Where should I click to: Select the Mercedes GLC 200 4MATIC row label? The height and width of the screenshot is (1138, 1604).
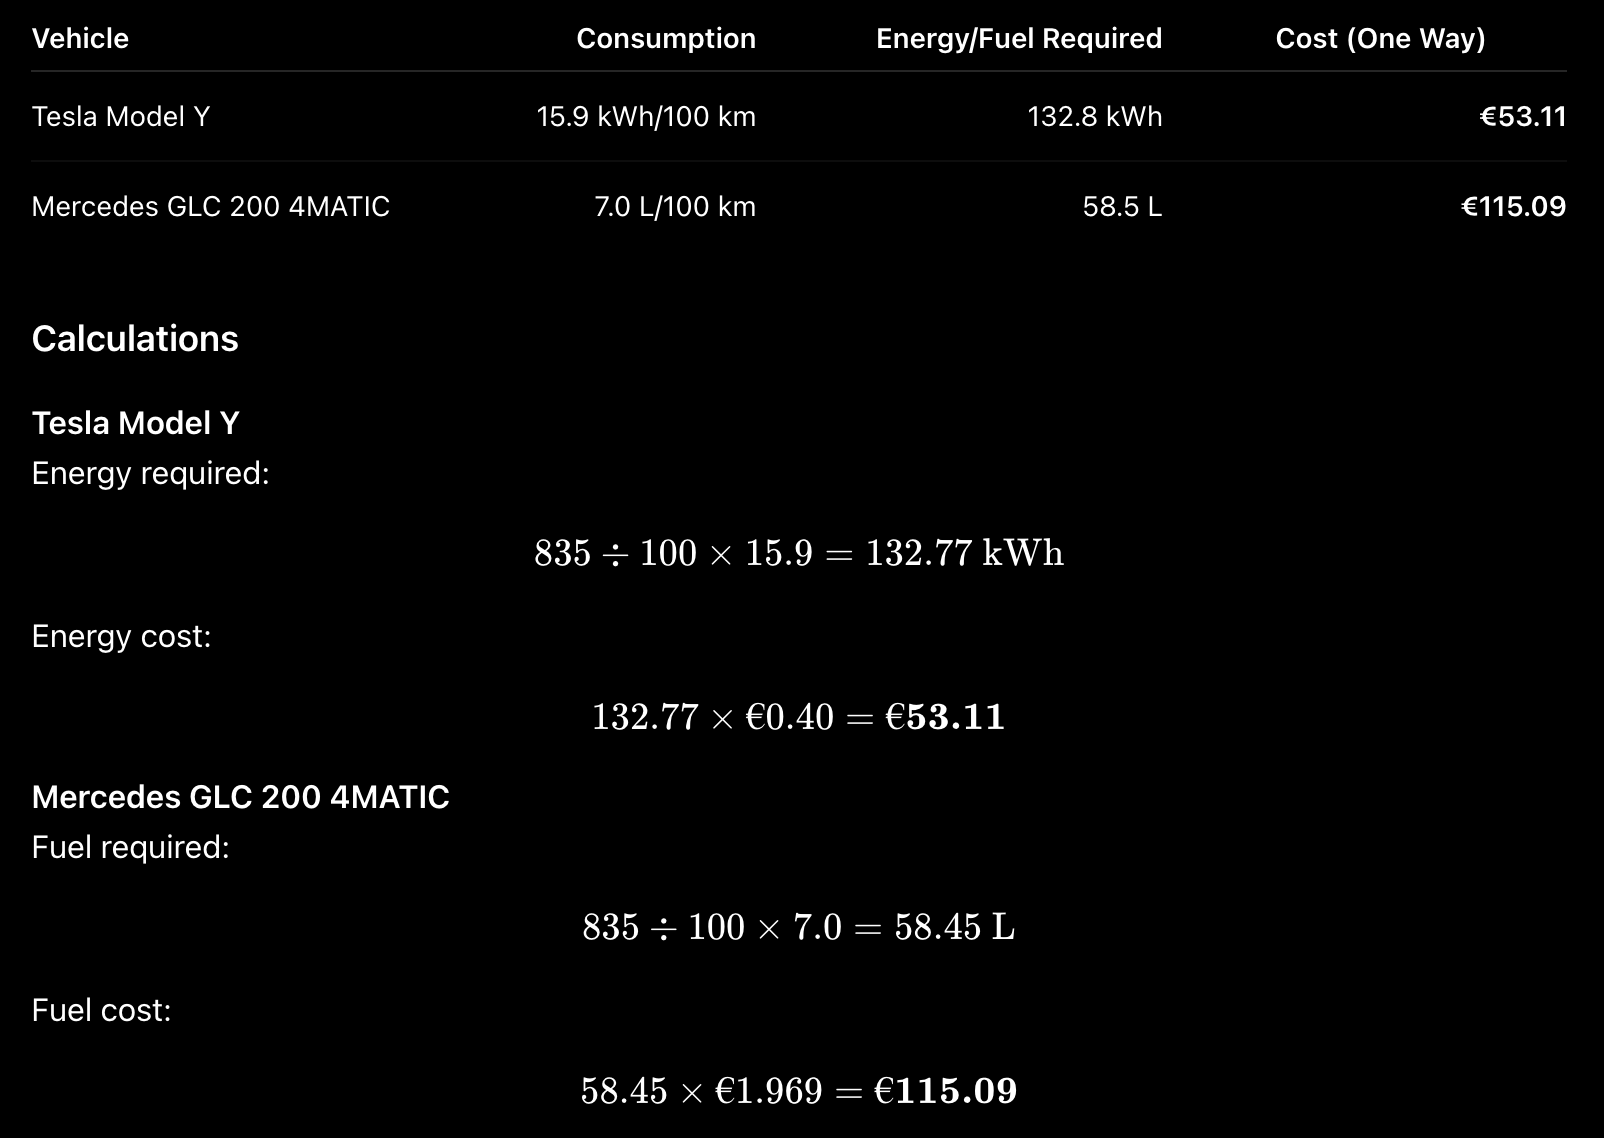coord(211,206)
